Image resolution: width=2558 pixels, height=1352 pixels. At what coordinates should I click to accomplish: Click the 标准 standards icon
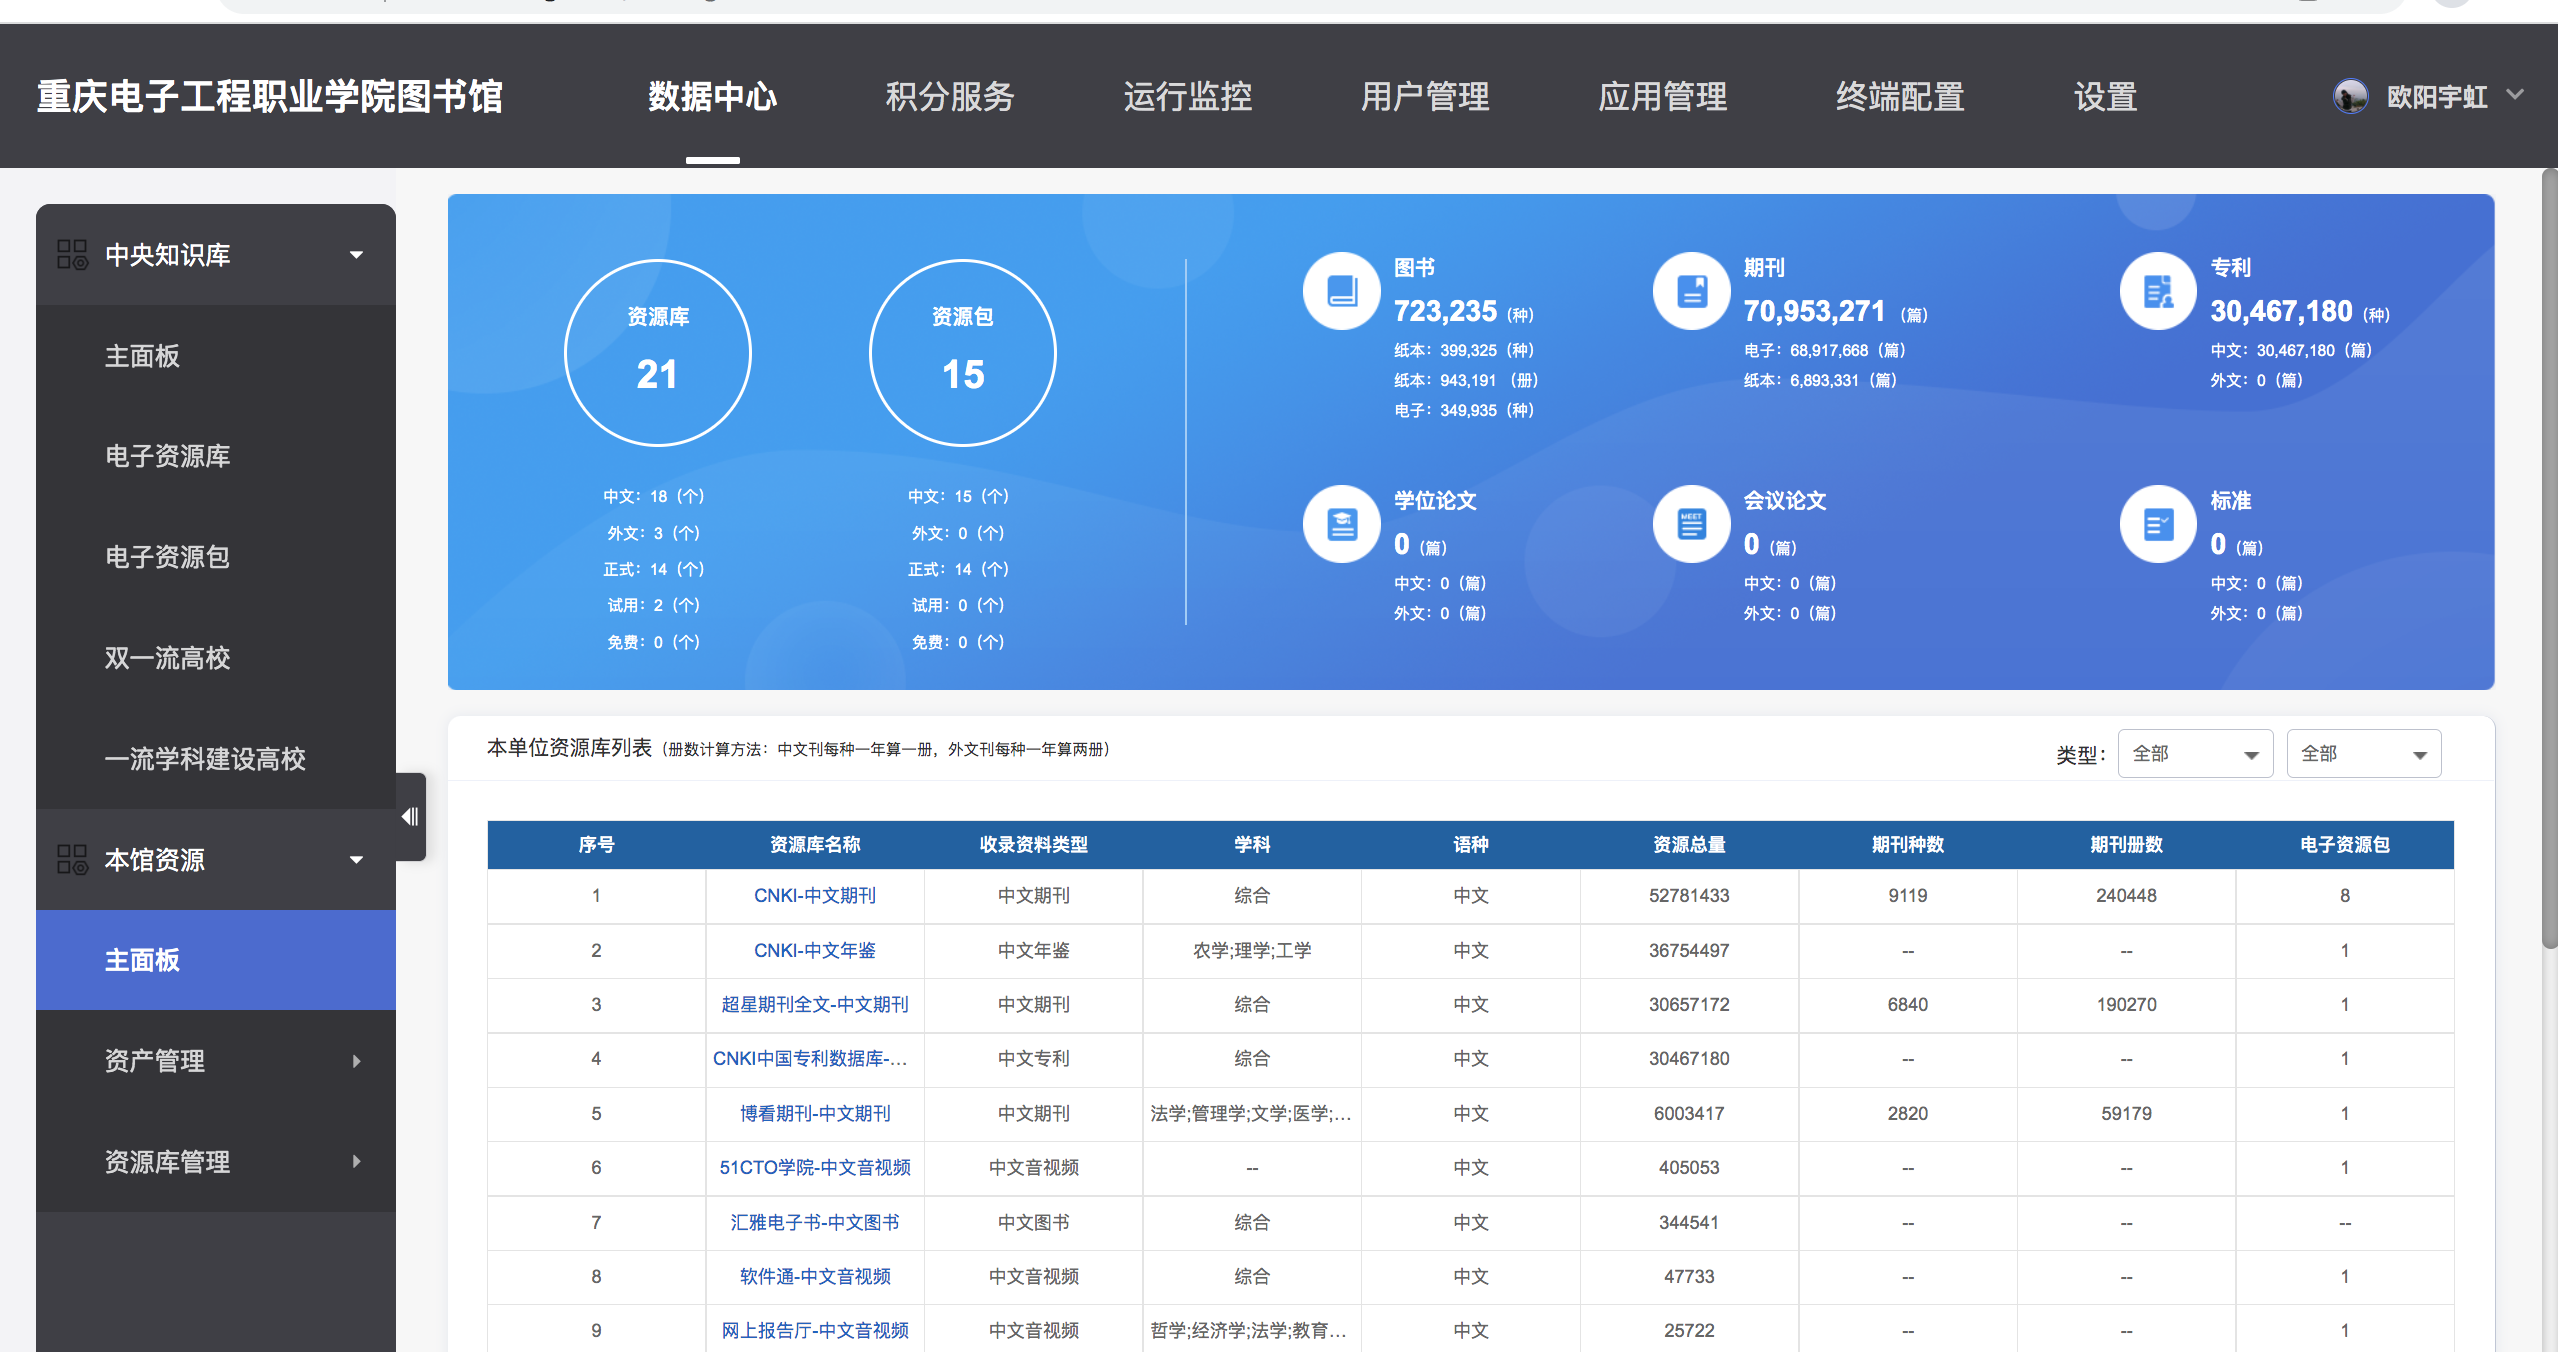2158,524
